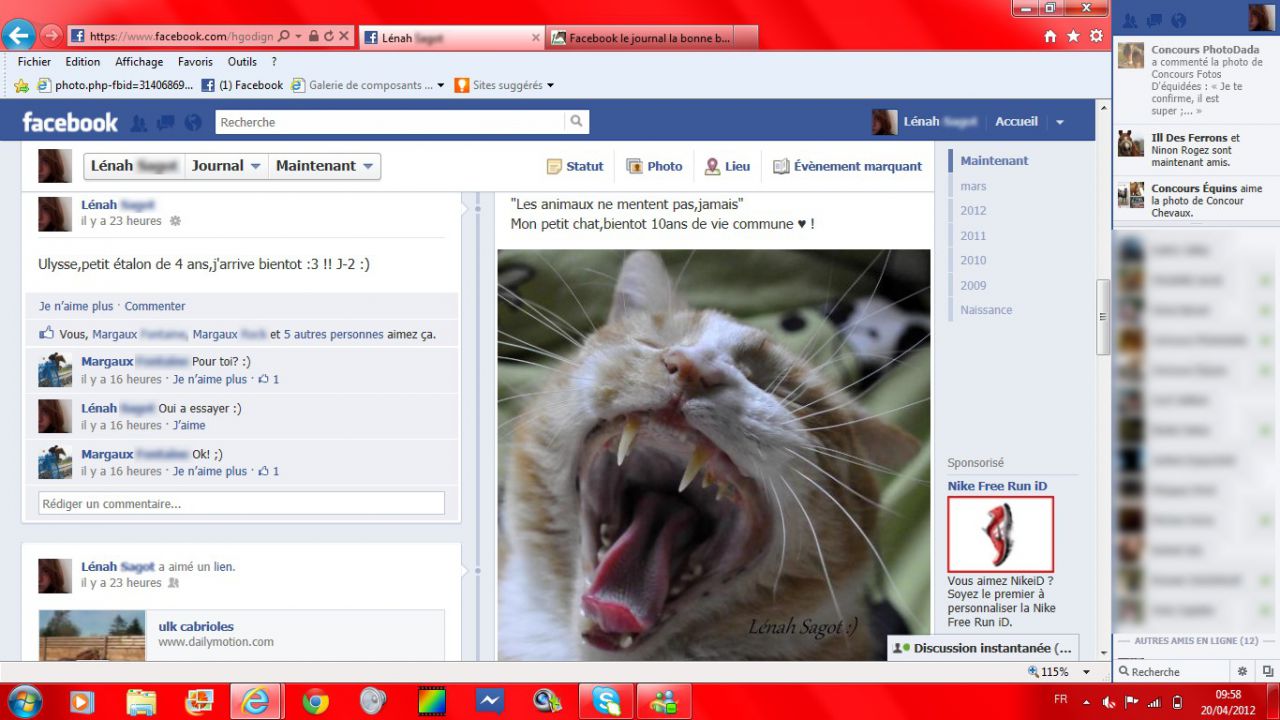Expand the Maintenant dropdown in the profile header
1280x720 pixels.
point(325,166)
